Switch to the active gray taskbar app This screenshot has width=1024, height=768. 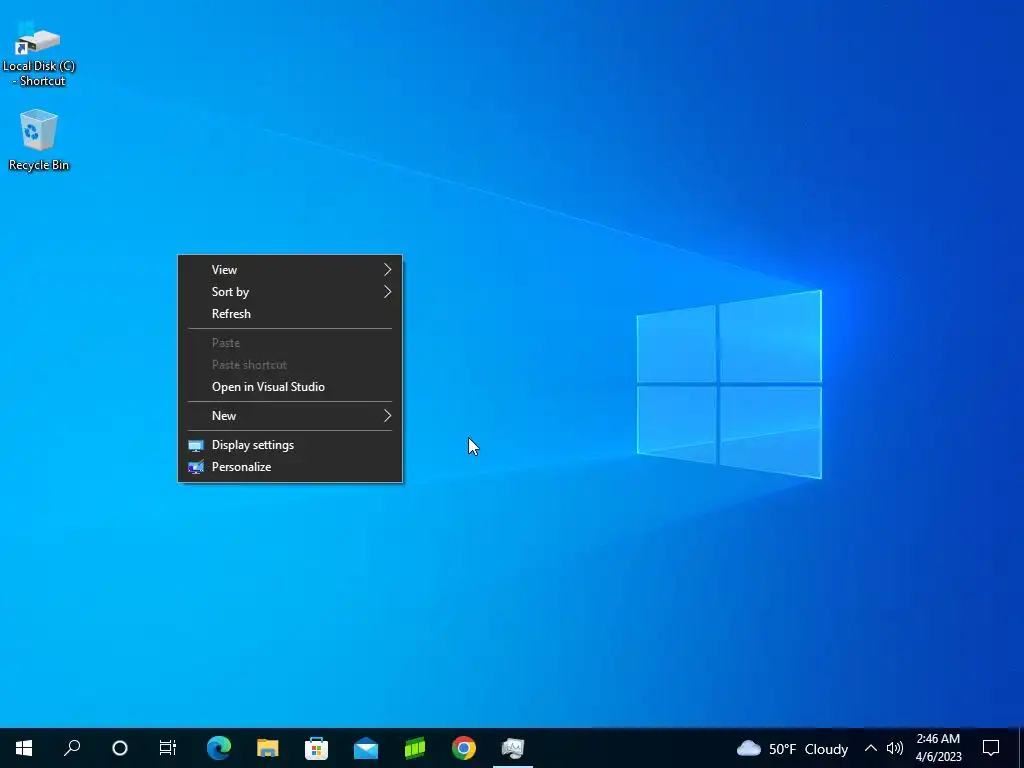(513, 748)
